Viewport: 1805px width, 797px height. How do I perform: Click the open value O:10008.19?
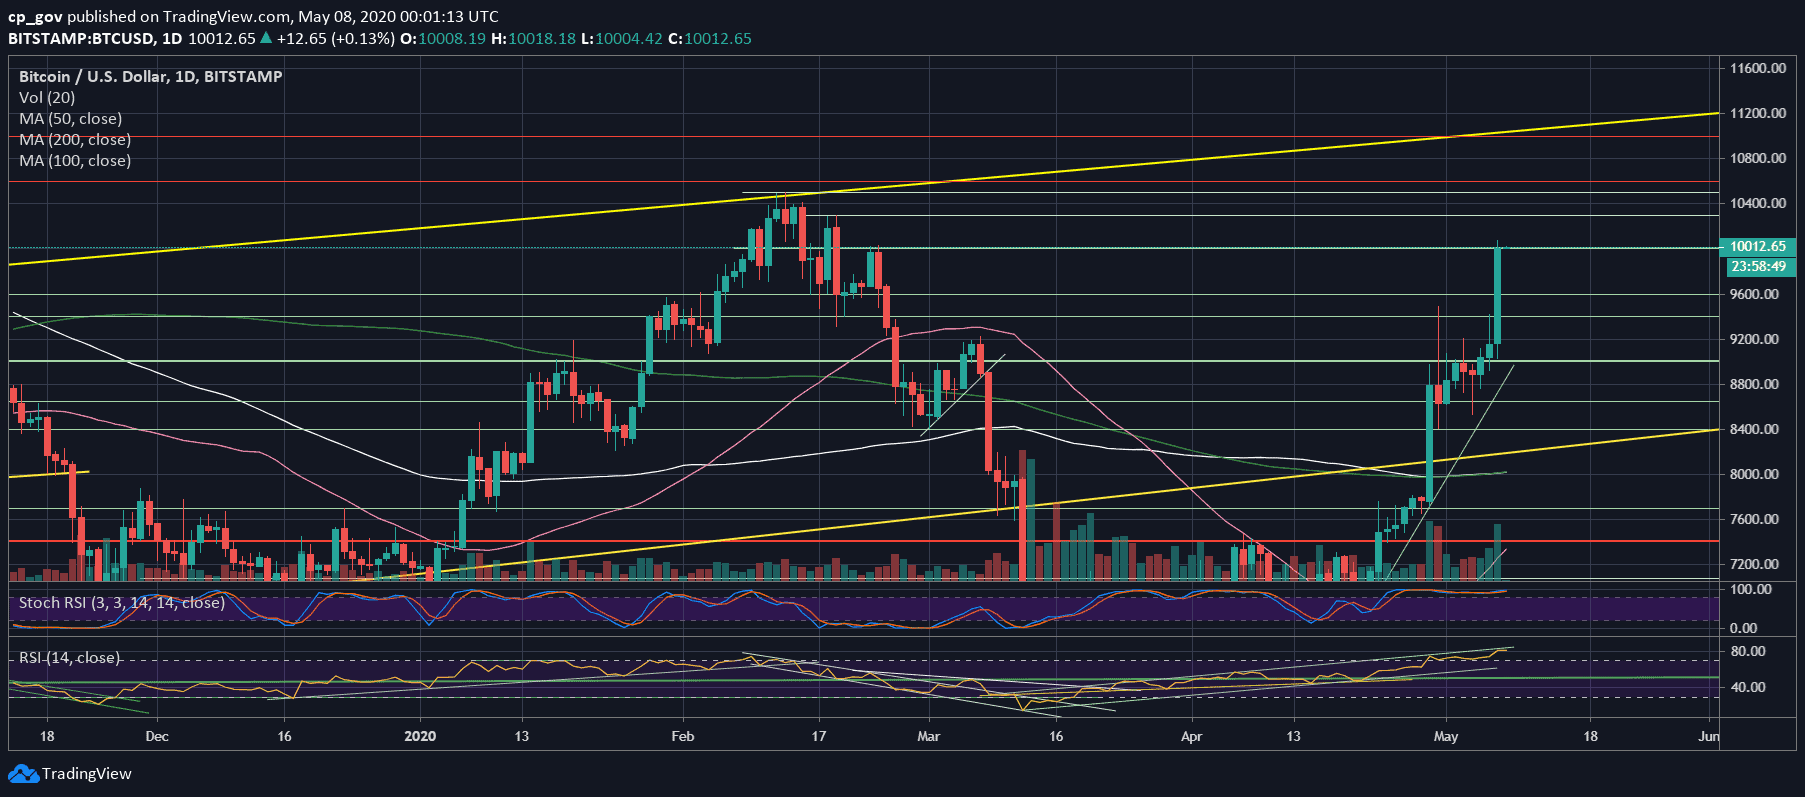pyautogui.click(x=443, y=38)
